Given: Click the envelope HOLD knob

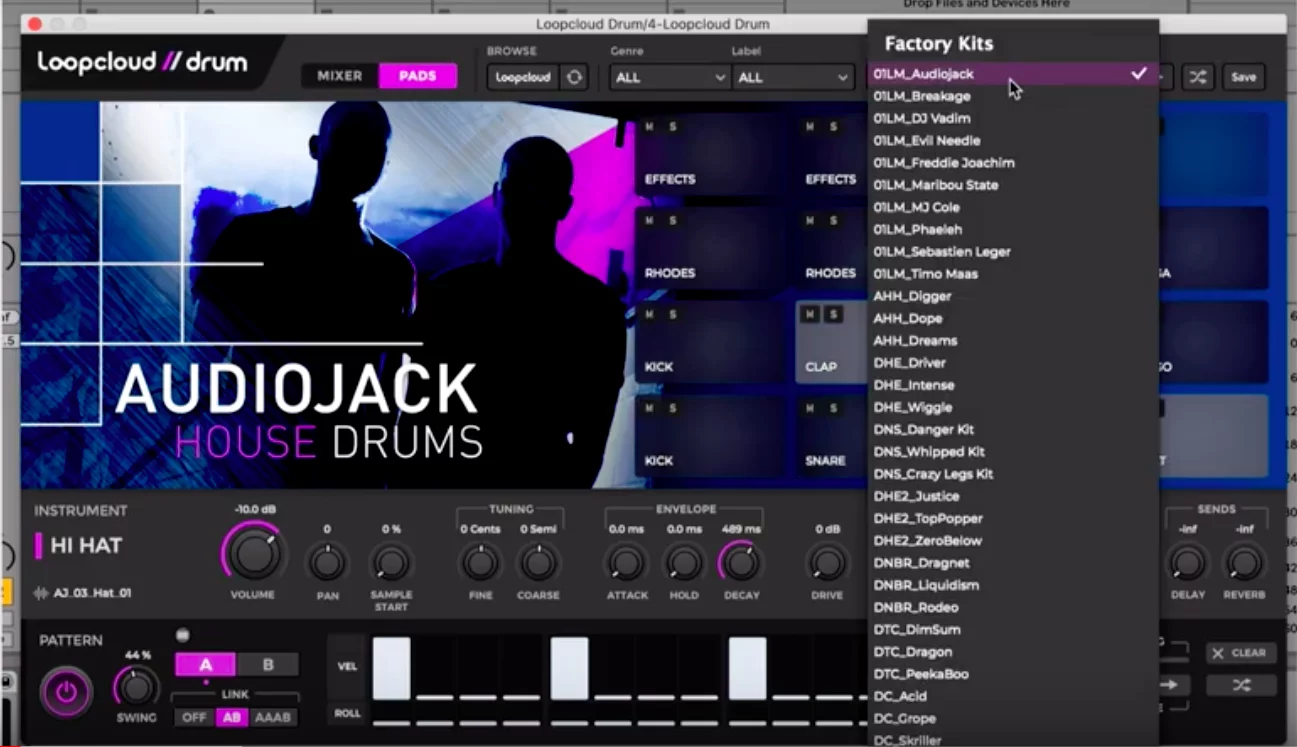Looking at the screenshot, I should point(683,563).
